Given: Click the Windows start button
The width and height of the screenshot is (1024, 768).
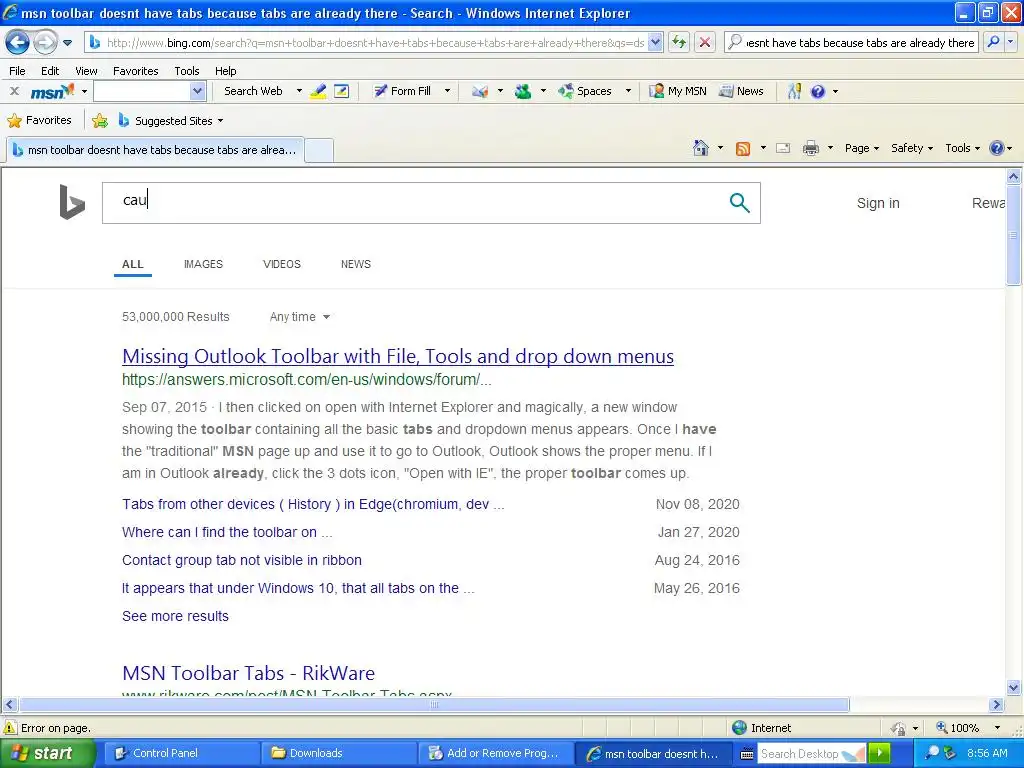Looking at the screenshot, I should [47, 754].
